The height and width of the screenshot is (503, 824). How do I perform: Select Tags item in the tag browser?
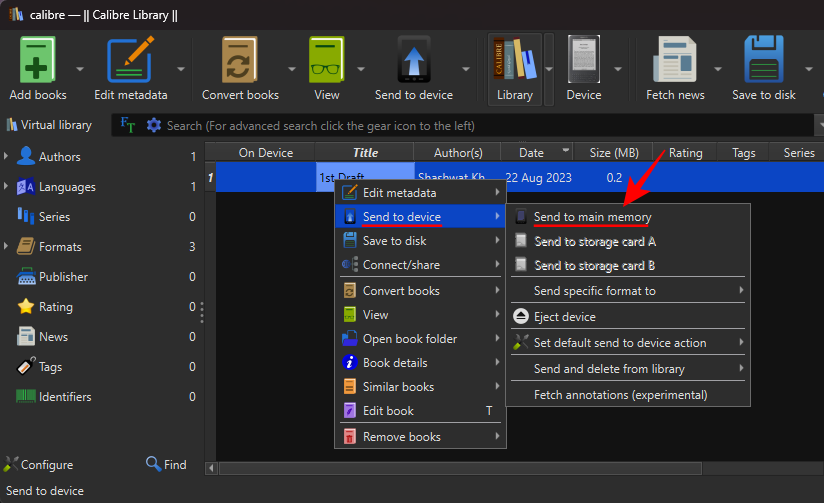50,366
